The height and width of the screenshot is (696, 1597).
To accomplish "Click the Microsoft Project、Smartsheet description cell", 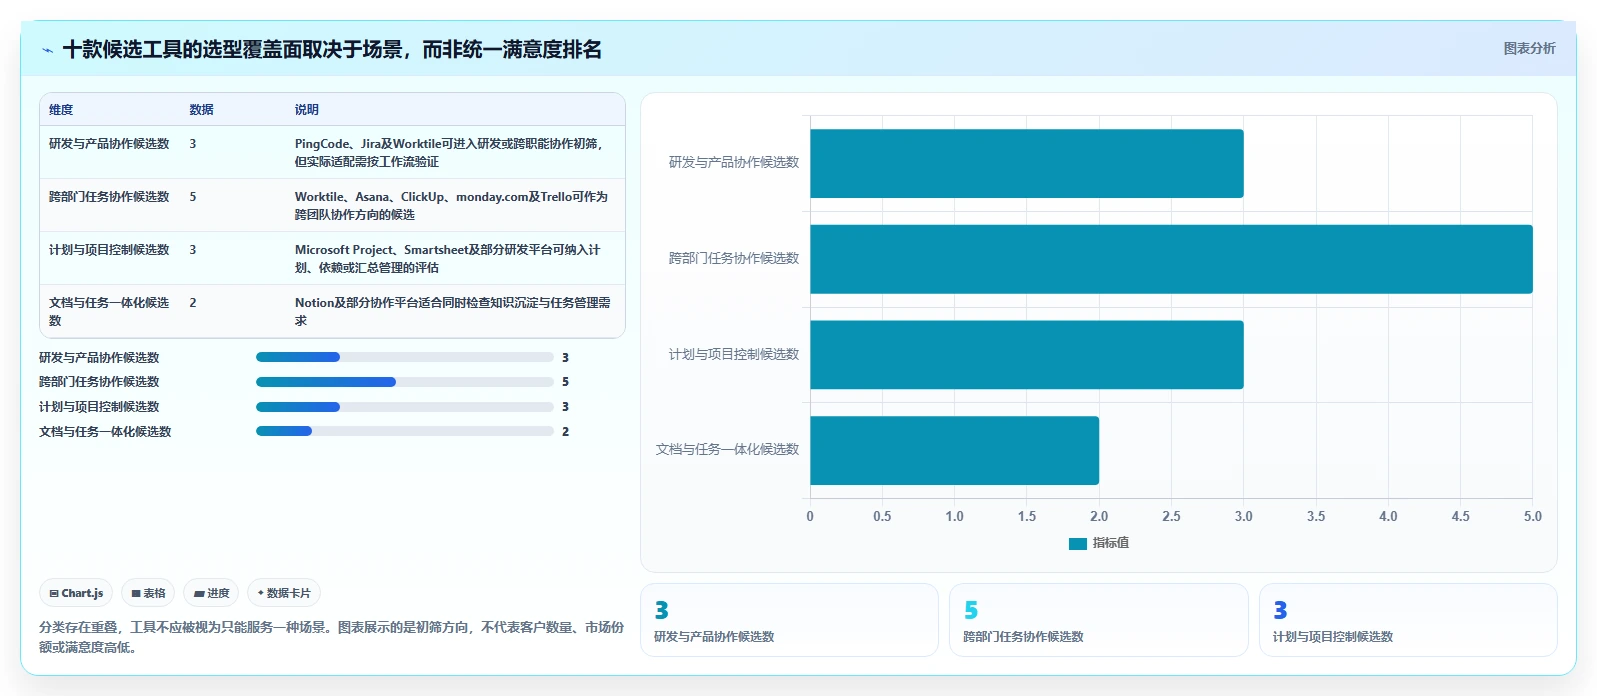I will pos(448,258).
